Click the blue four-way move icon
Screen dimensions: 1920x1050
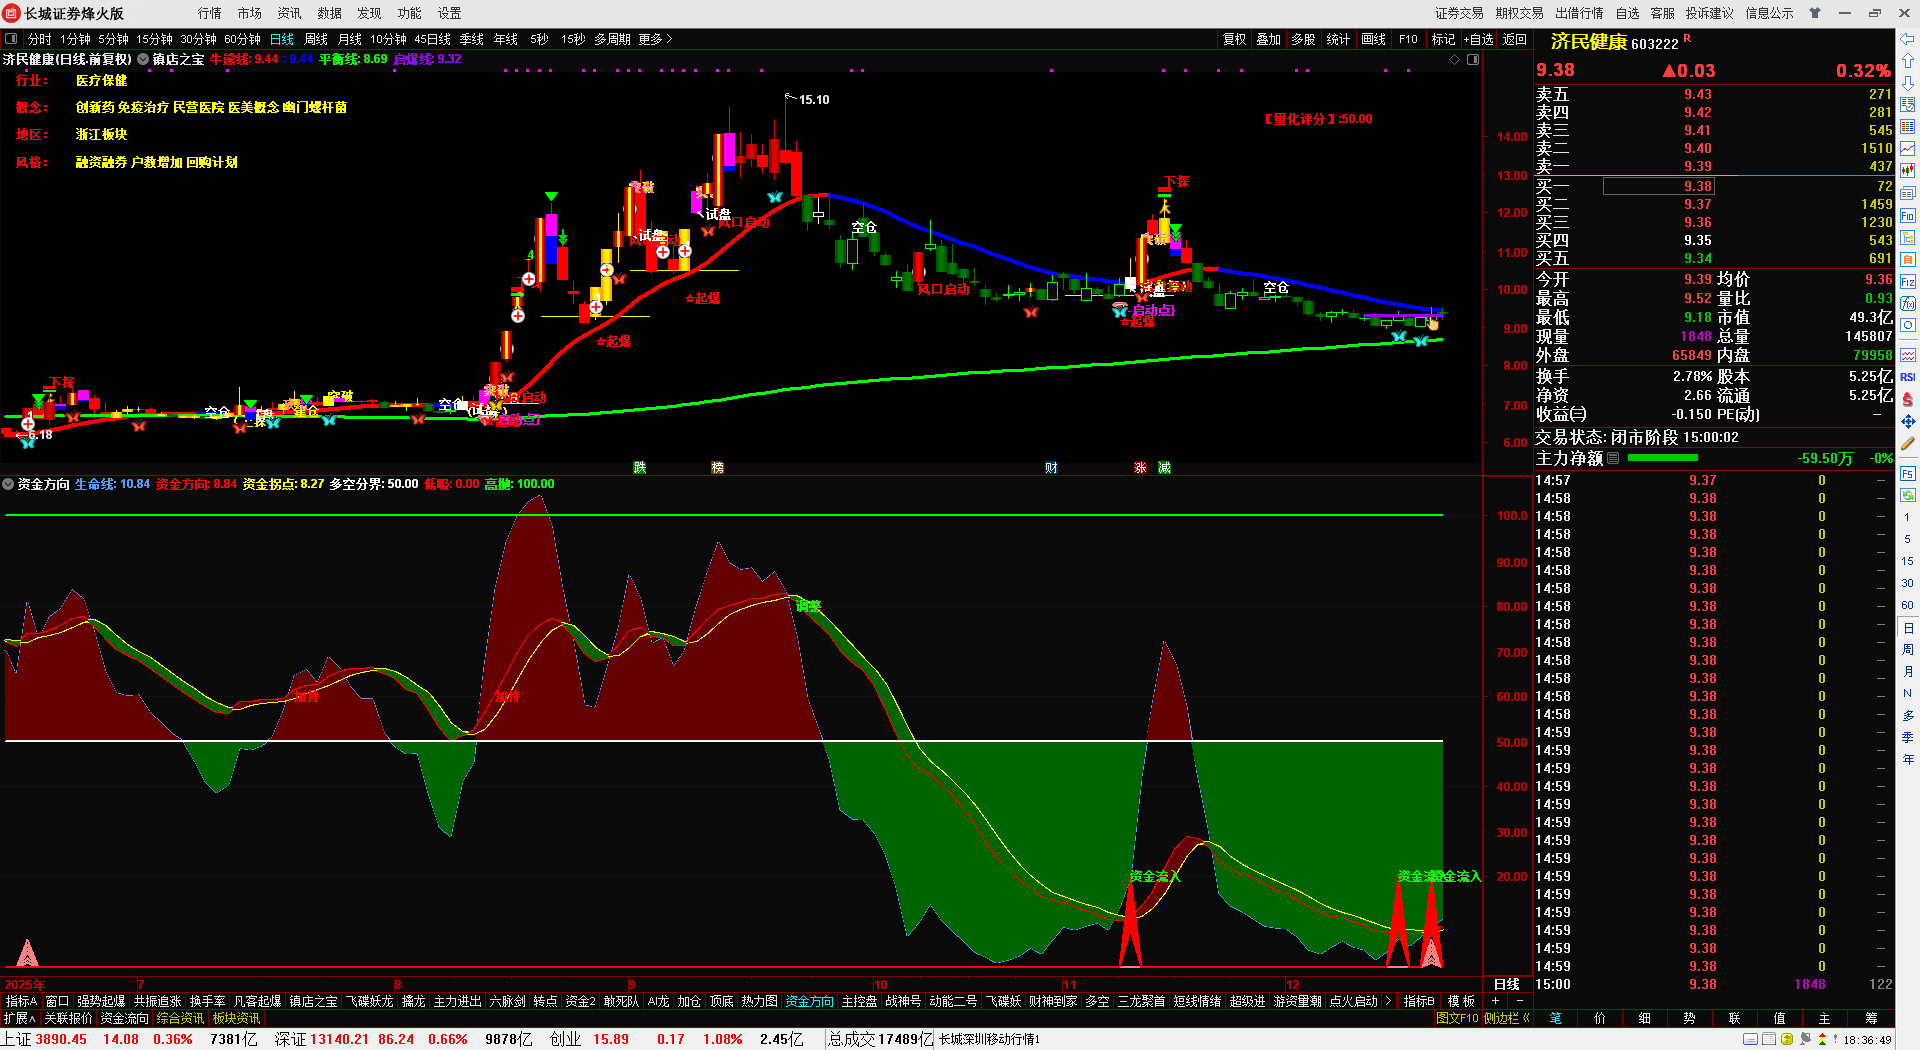[x=1908, y=421]
